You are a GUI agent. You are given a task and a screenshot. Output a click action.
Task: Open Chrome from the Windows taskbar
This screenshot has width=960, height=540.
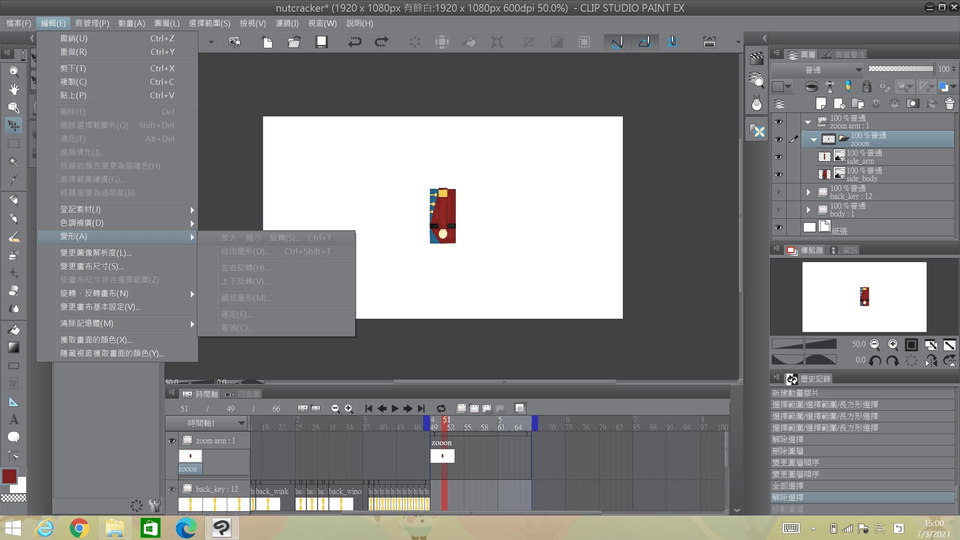(x=80, y=527)
